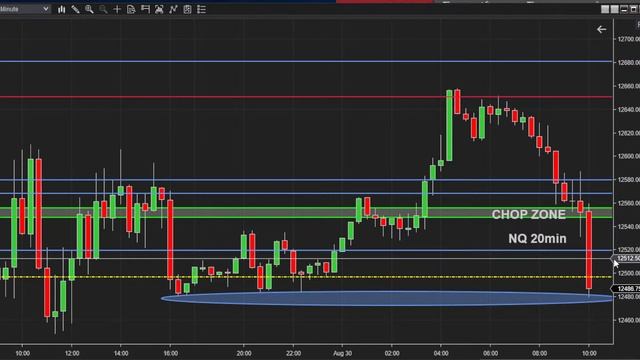Viewport: 640px width, 360px height.
Task: Open the drawing tools pencil icon
Action: coord(75,9)
